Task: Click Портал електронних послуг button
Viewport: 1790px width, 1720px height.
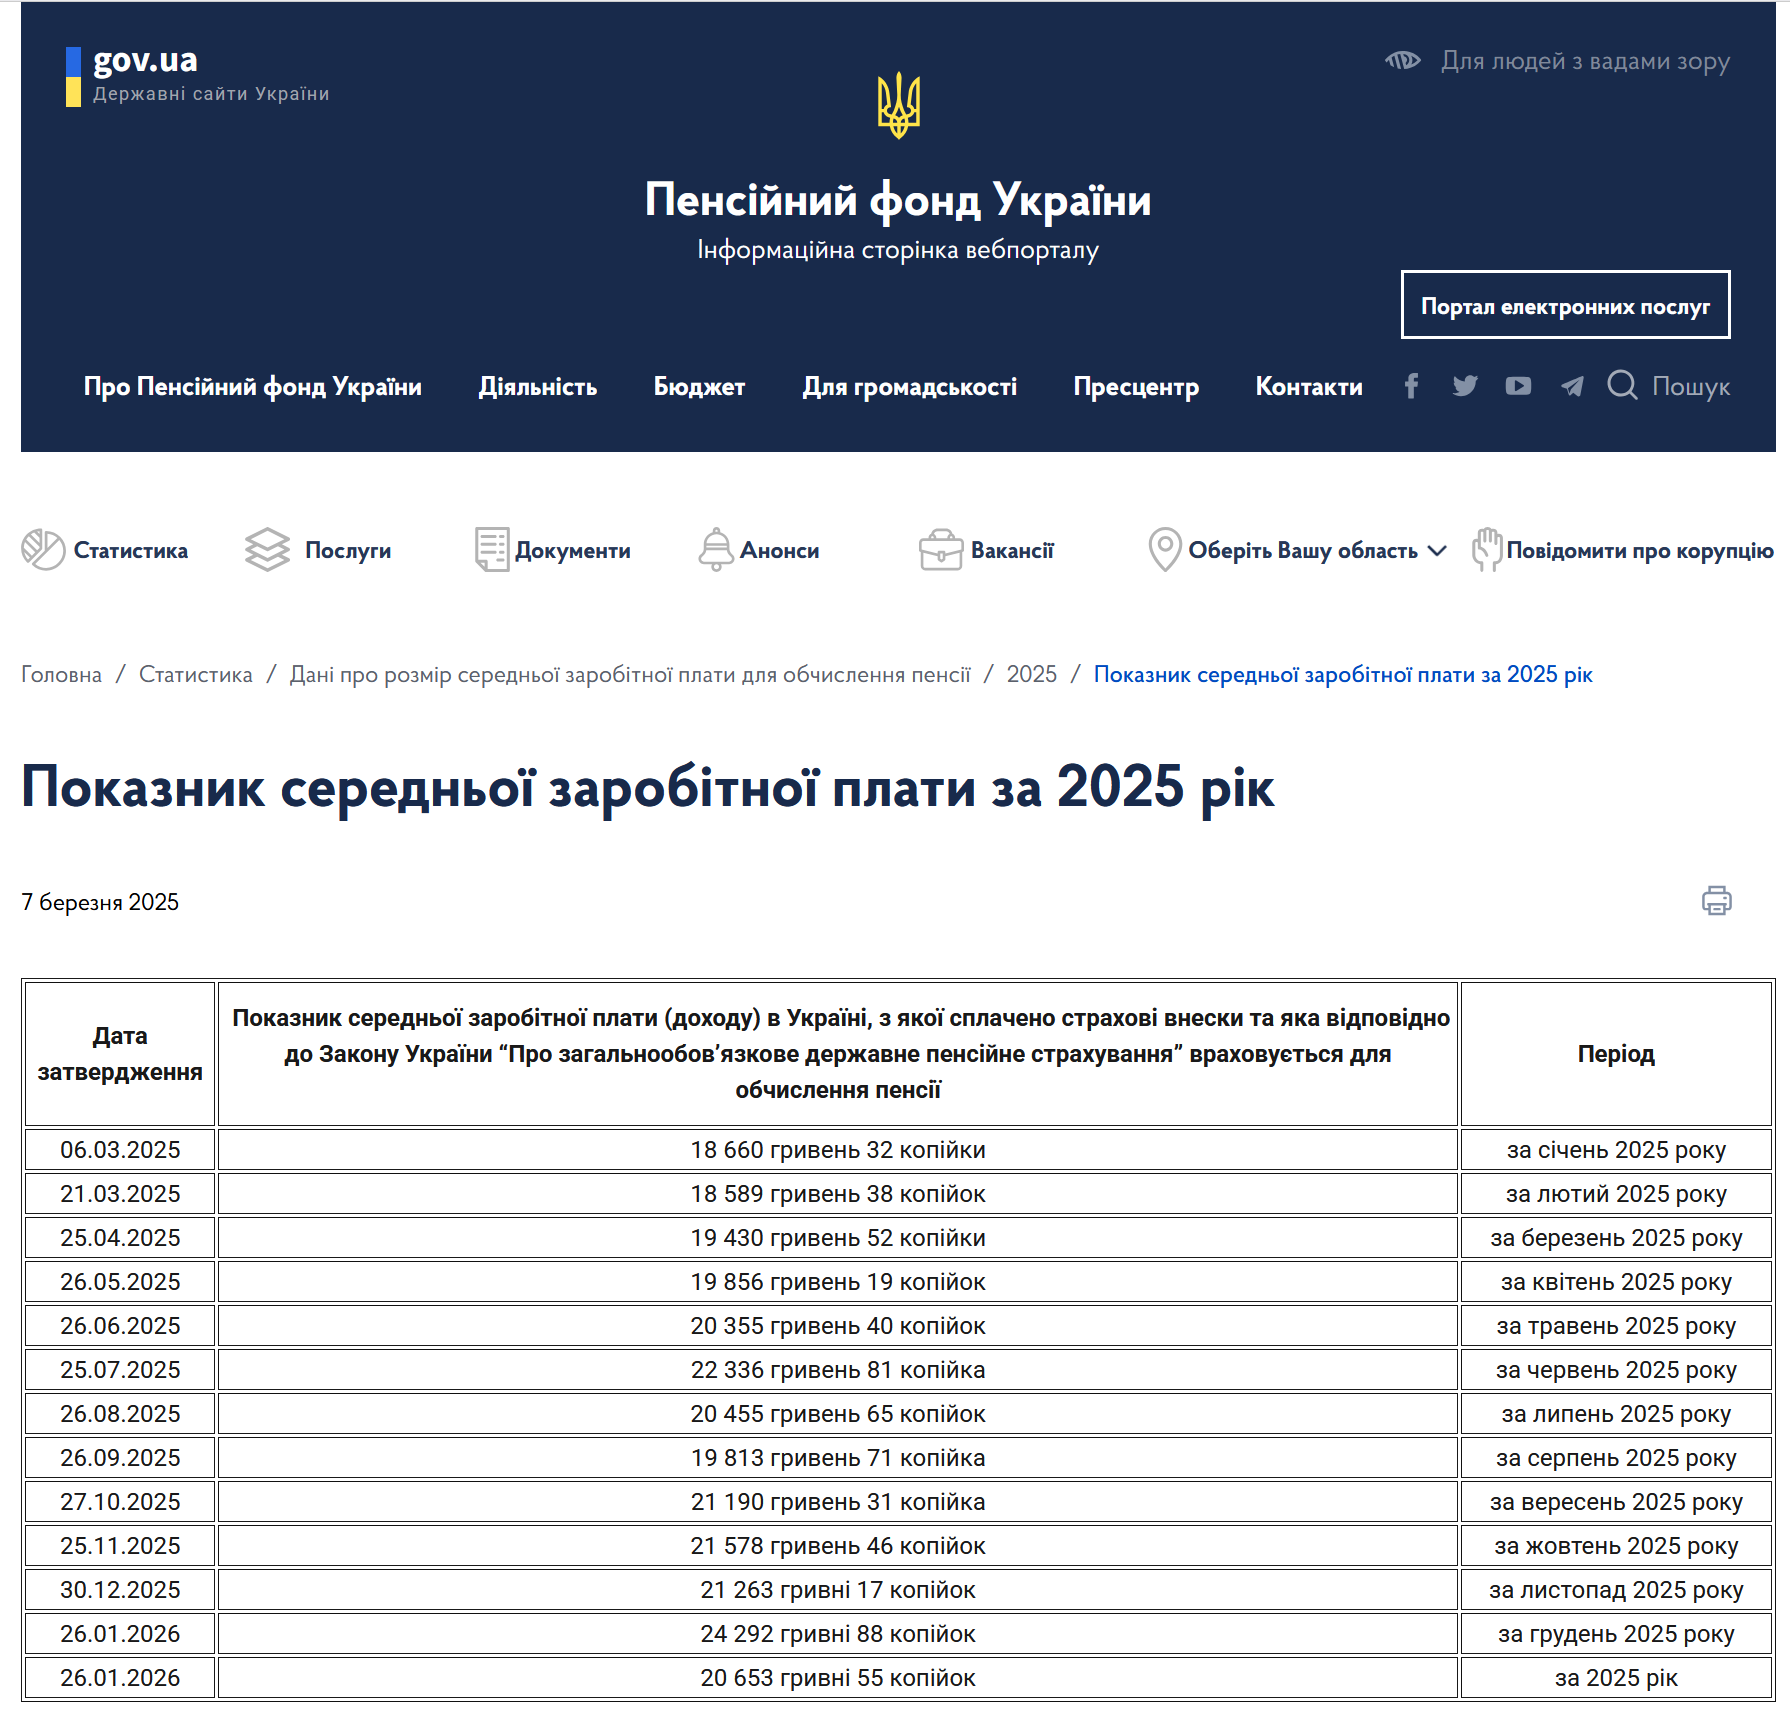Action: click(x=1565, y=305)
